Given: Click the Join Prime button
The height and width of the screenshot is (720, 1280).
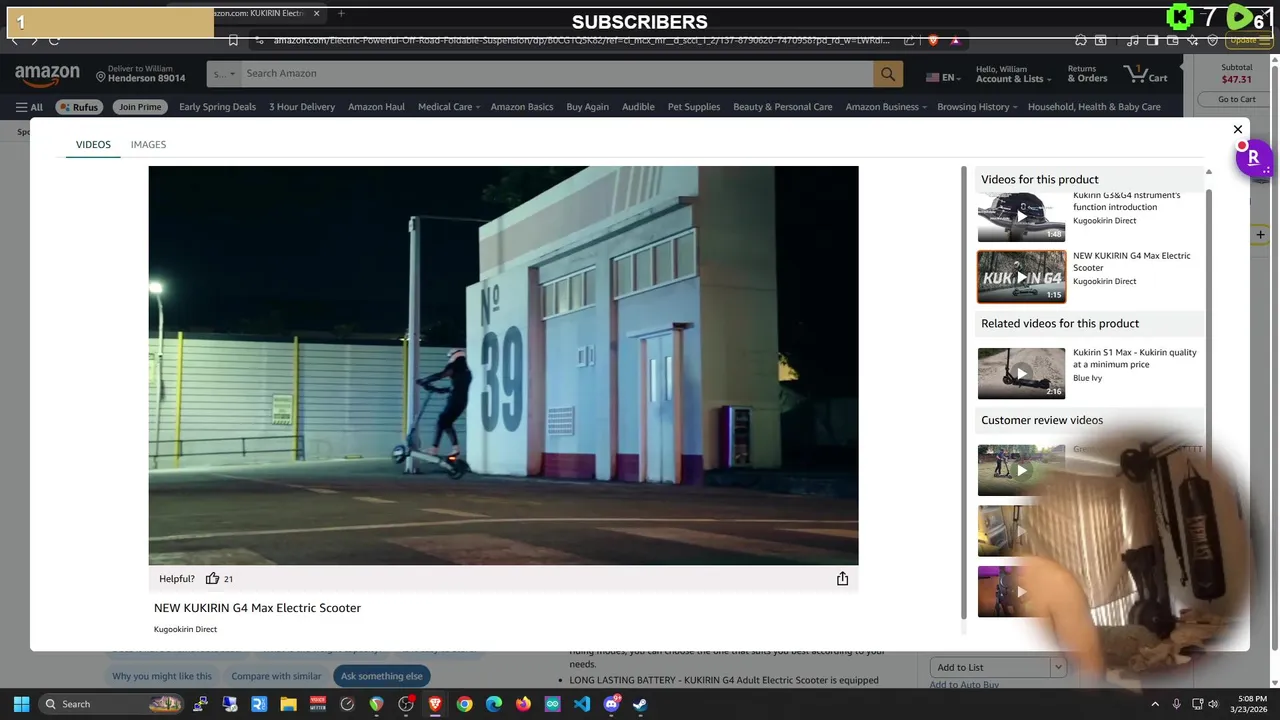Looking at the screenshot, I should click(140, 107).
